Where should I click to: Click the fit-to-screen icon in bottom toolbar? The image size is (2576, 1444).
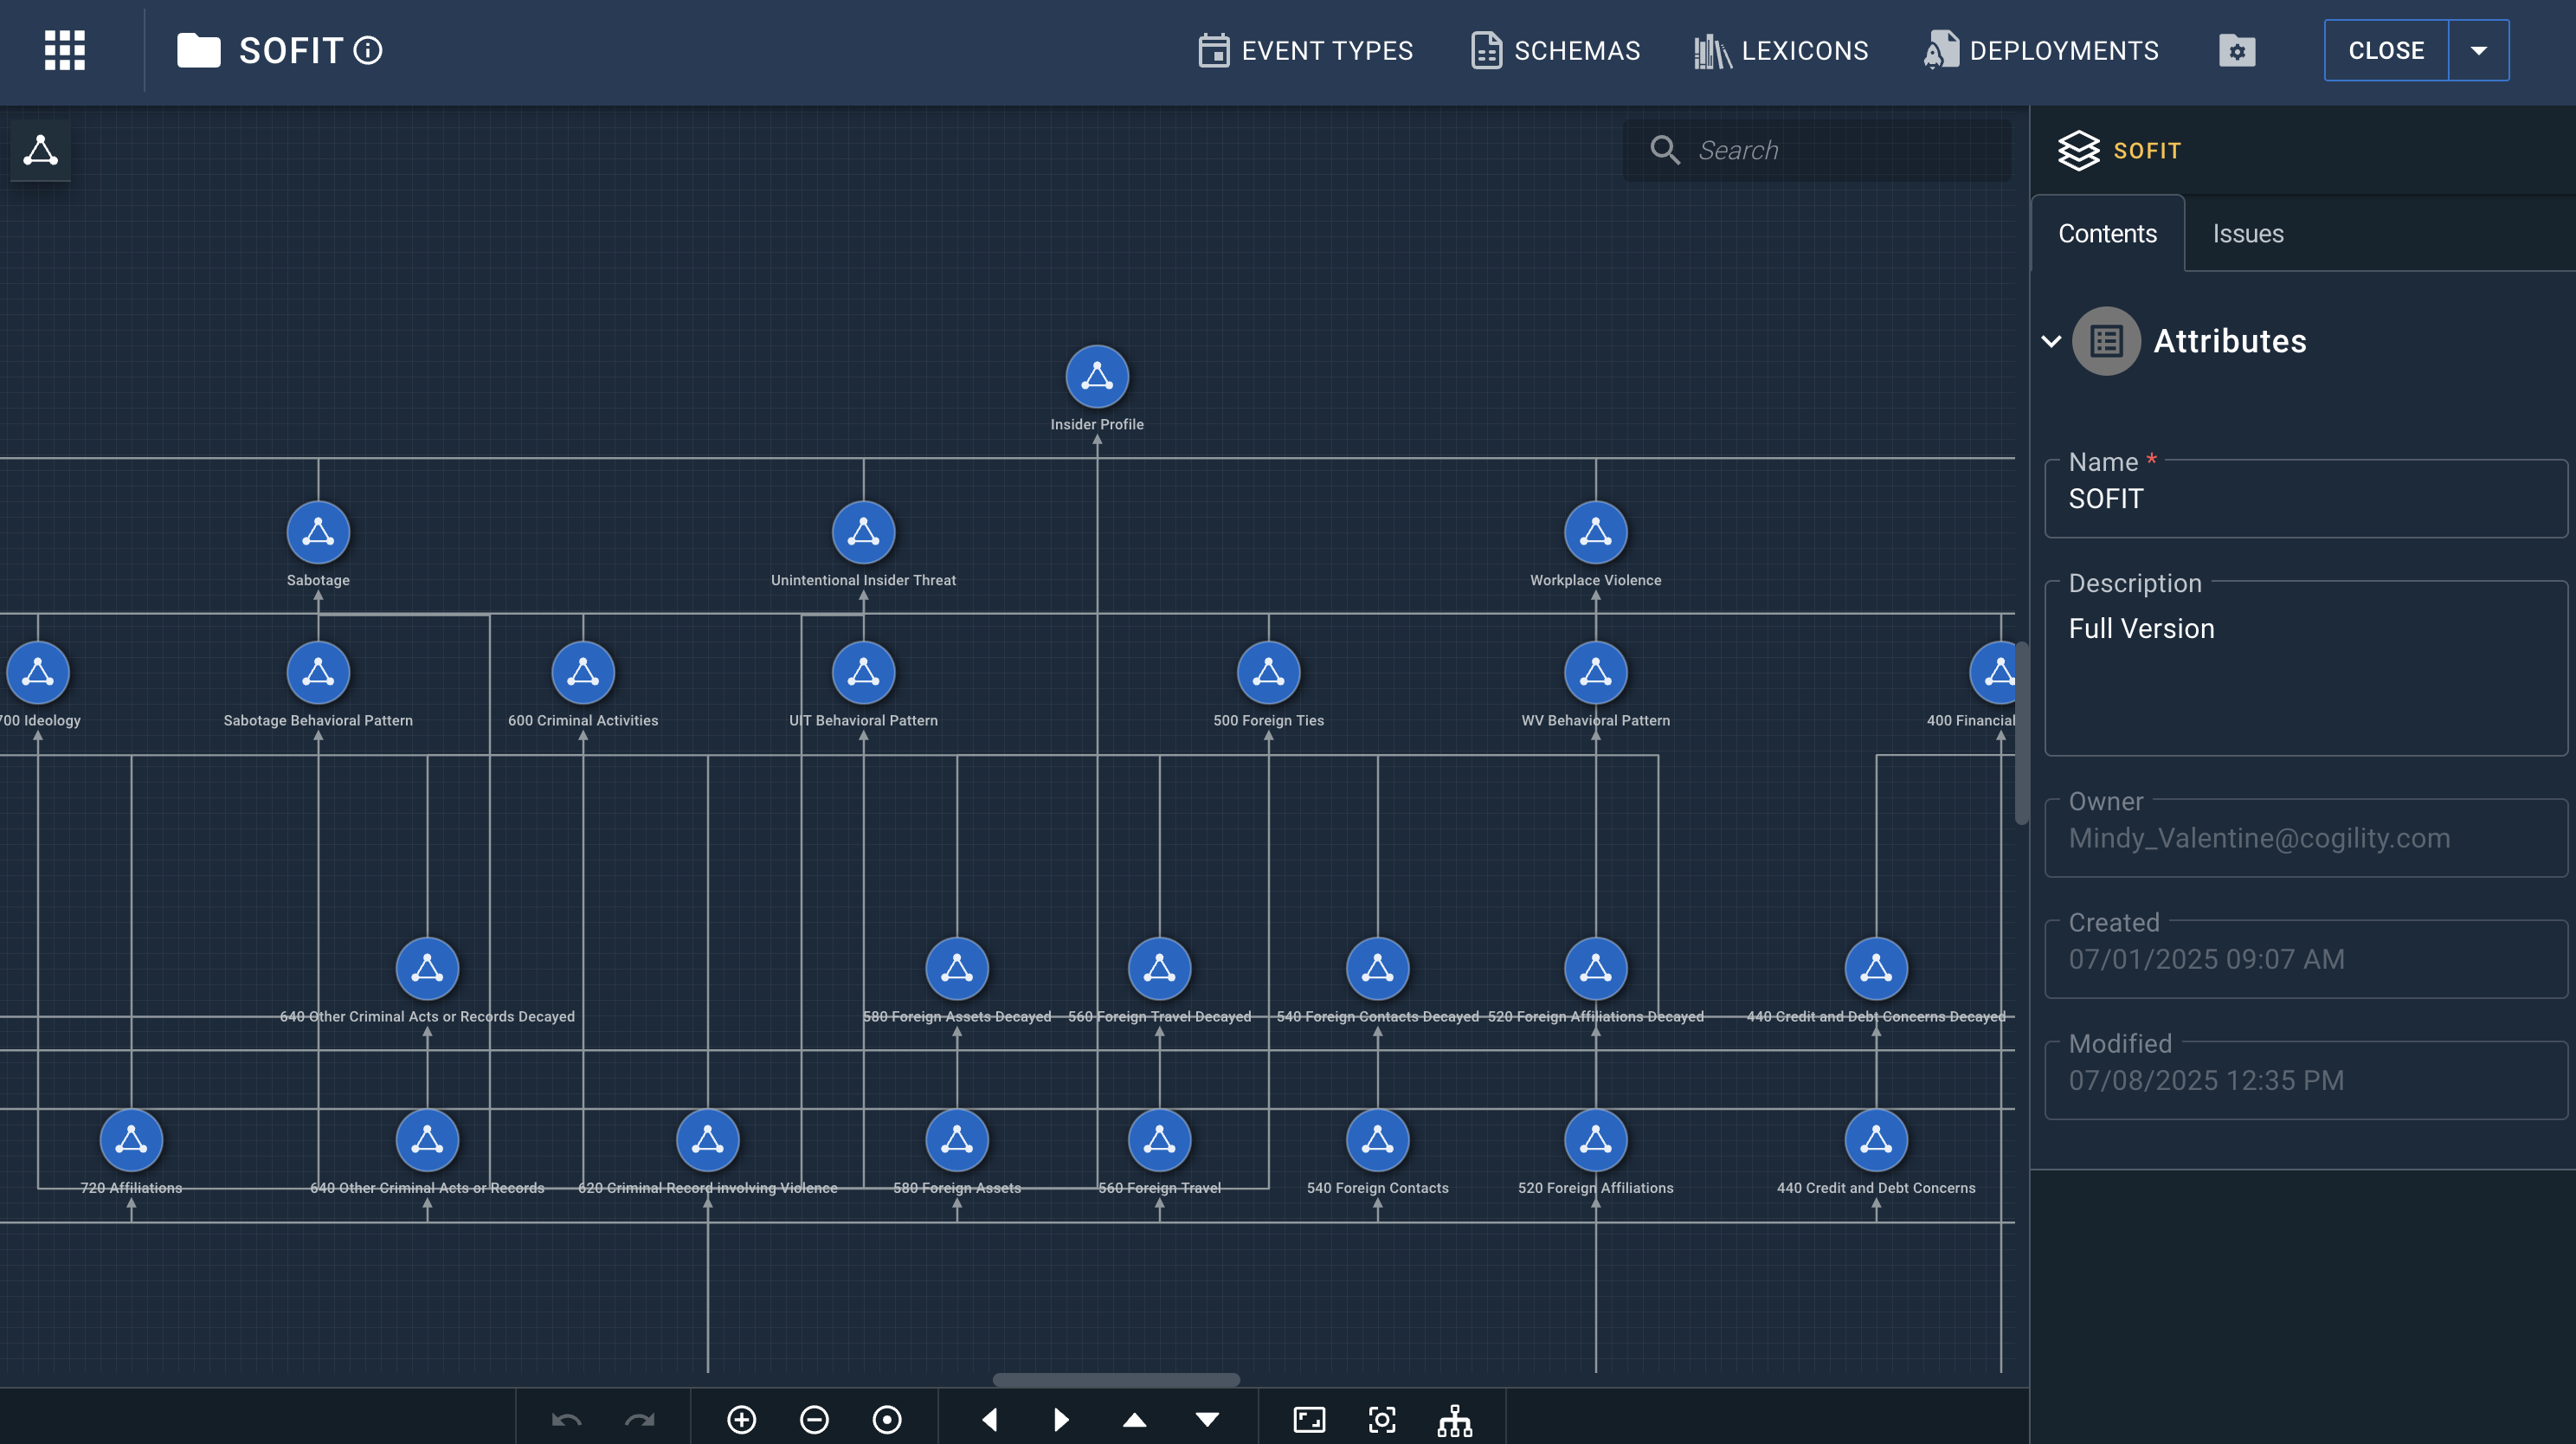click(x=1309, y=1419)
